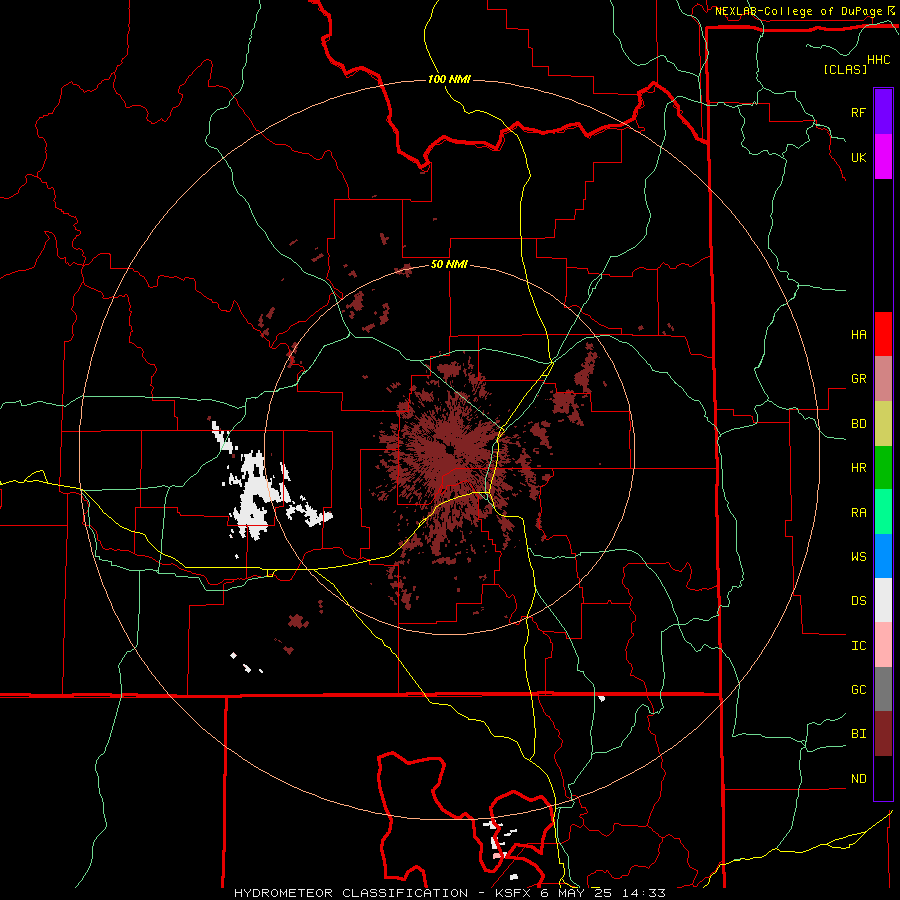Screen dimensions: 900x900
Task: Click the HA legend label
Action: [858, 334]
